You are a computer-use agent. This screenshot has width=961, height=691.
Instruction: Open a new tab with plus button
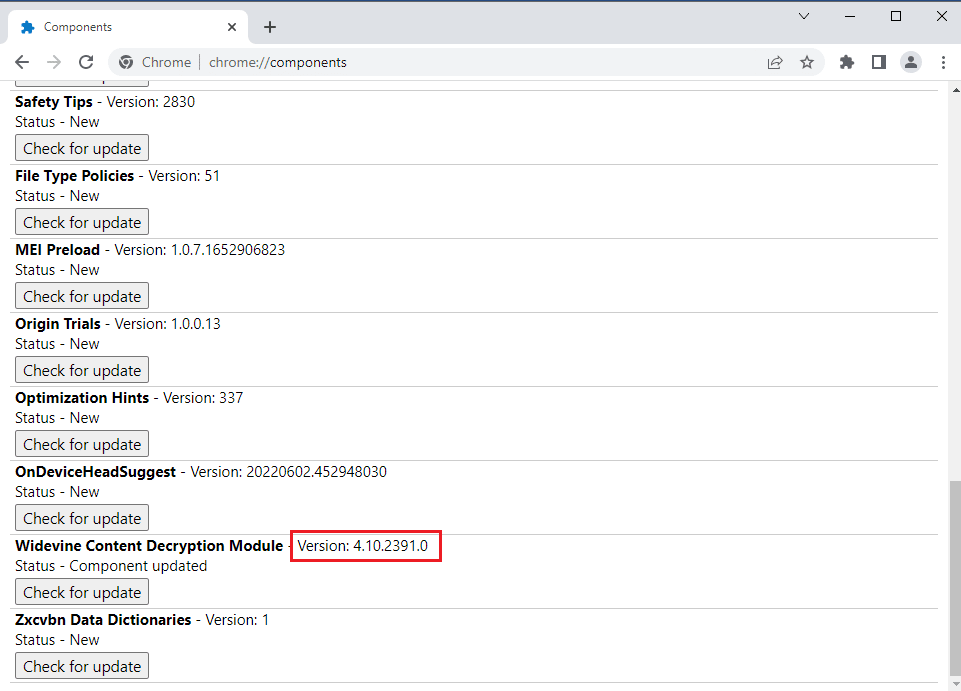point(270,27)
